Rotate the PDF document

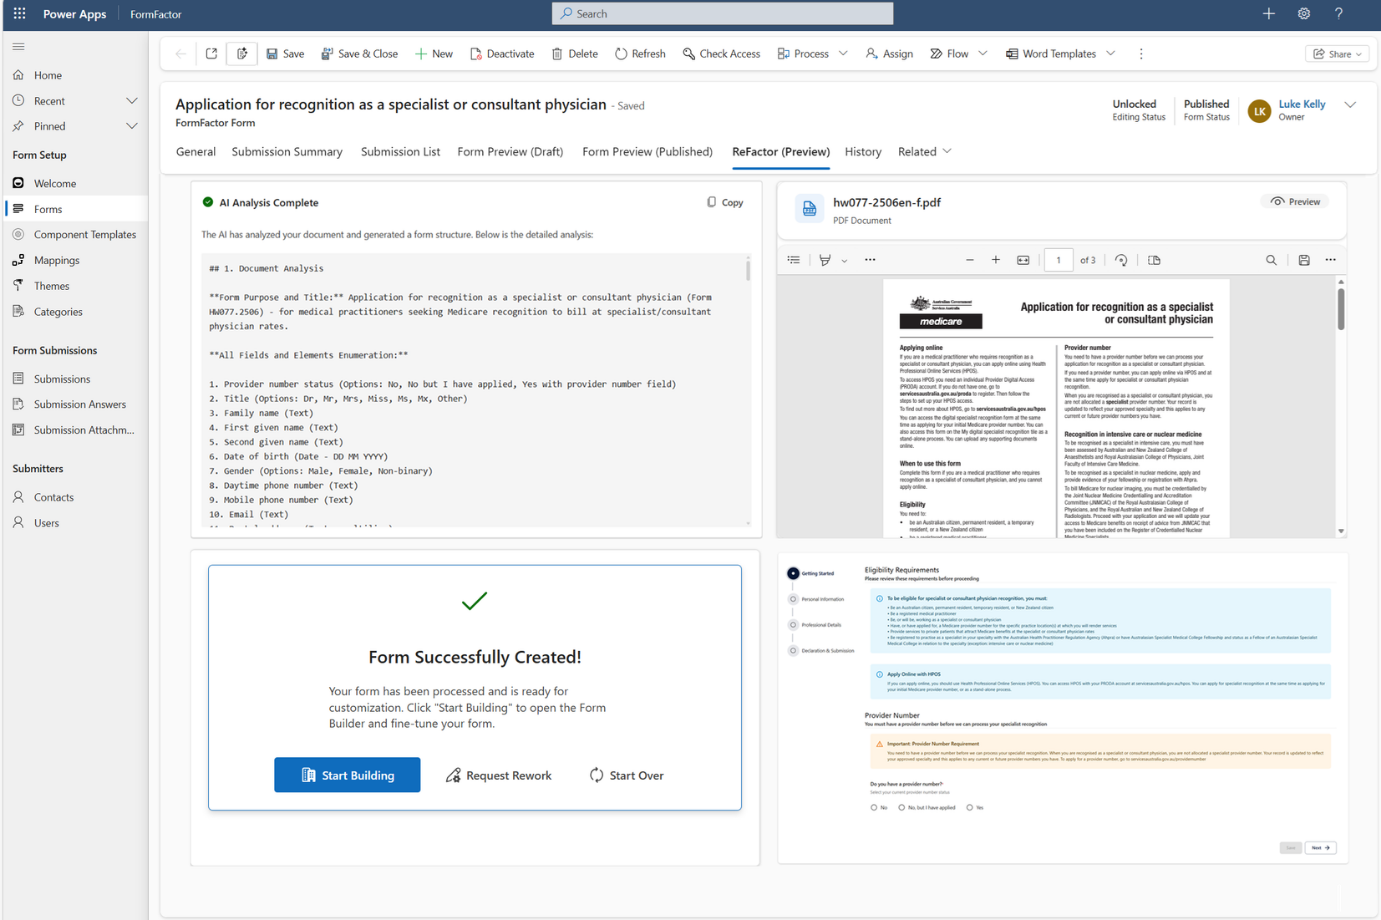click(x=1121, y=260)
